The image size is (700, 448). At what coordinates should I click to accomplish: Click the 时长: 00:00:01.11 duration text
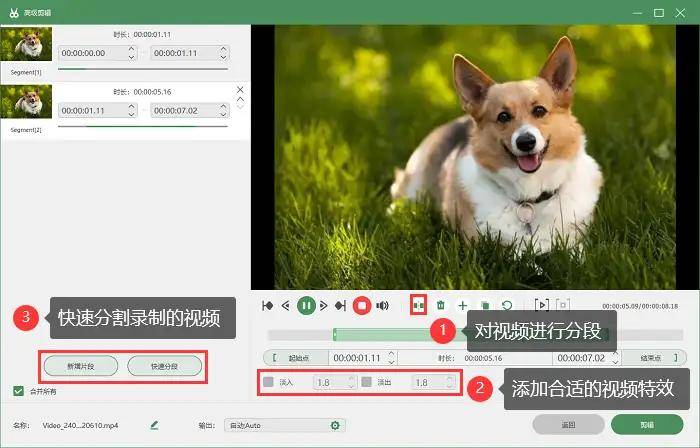142,34
